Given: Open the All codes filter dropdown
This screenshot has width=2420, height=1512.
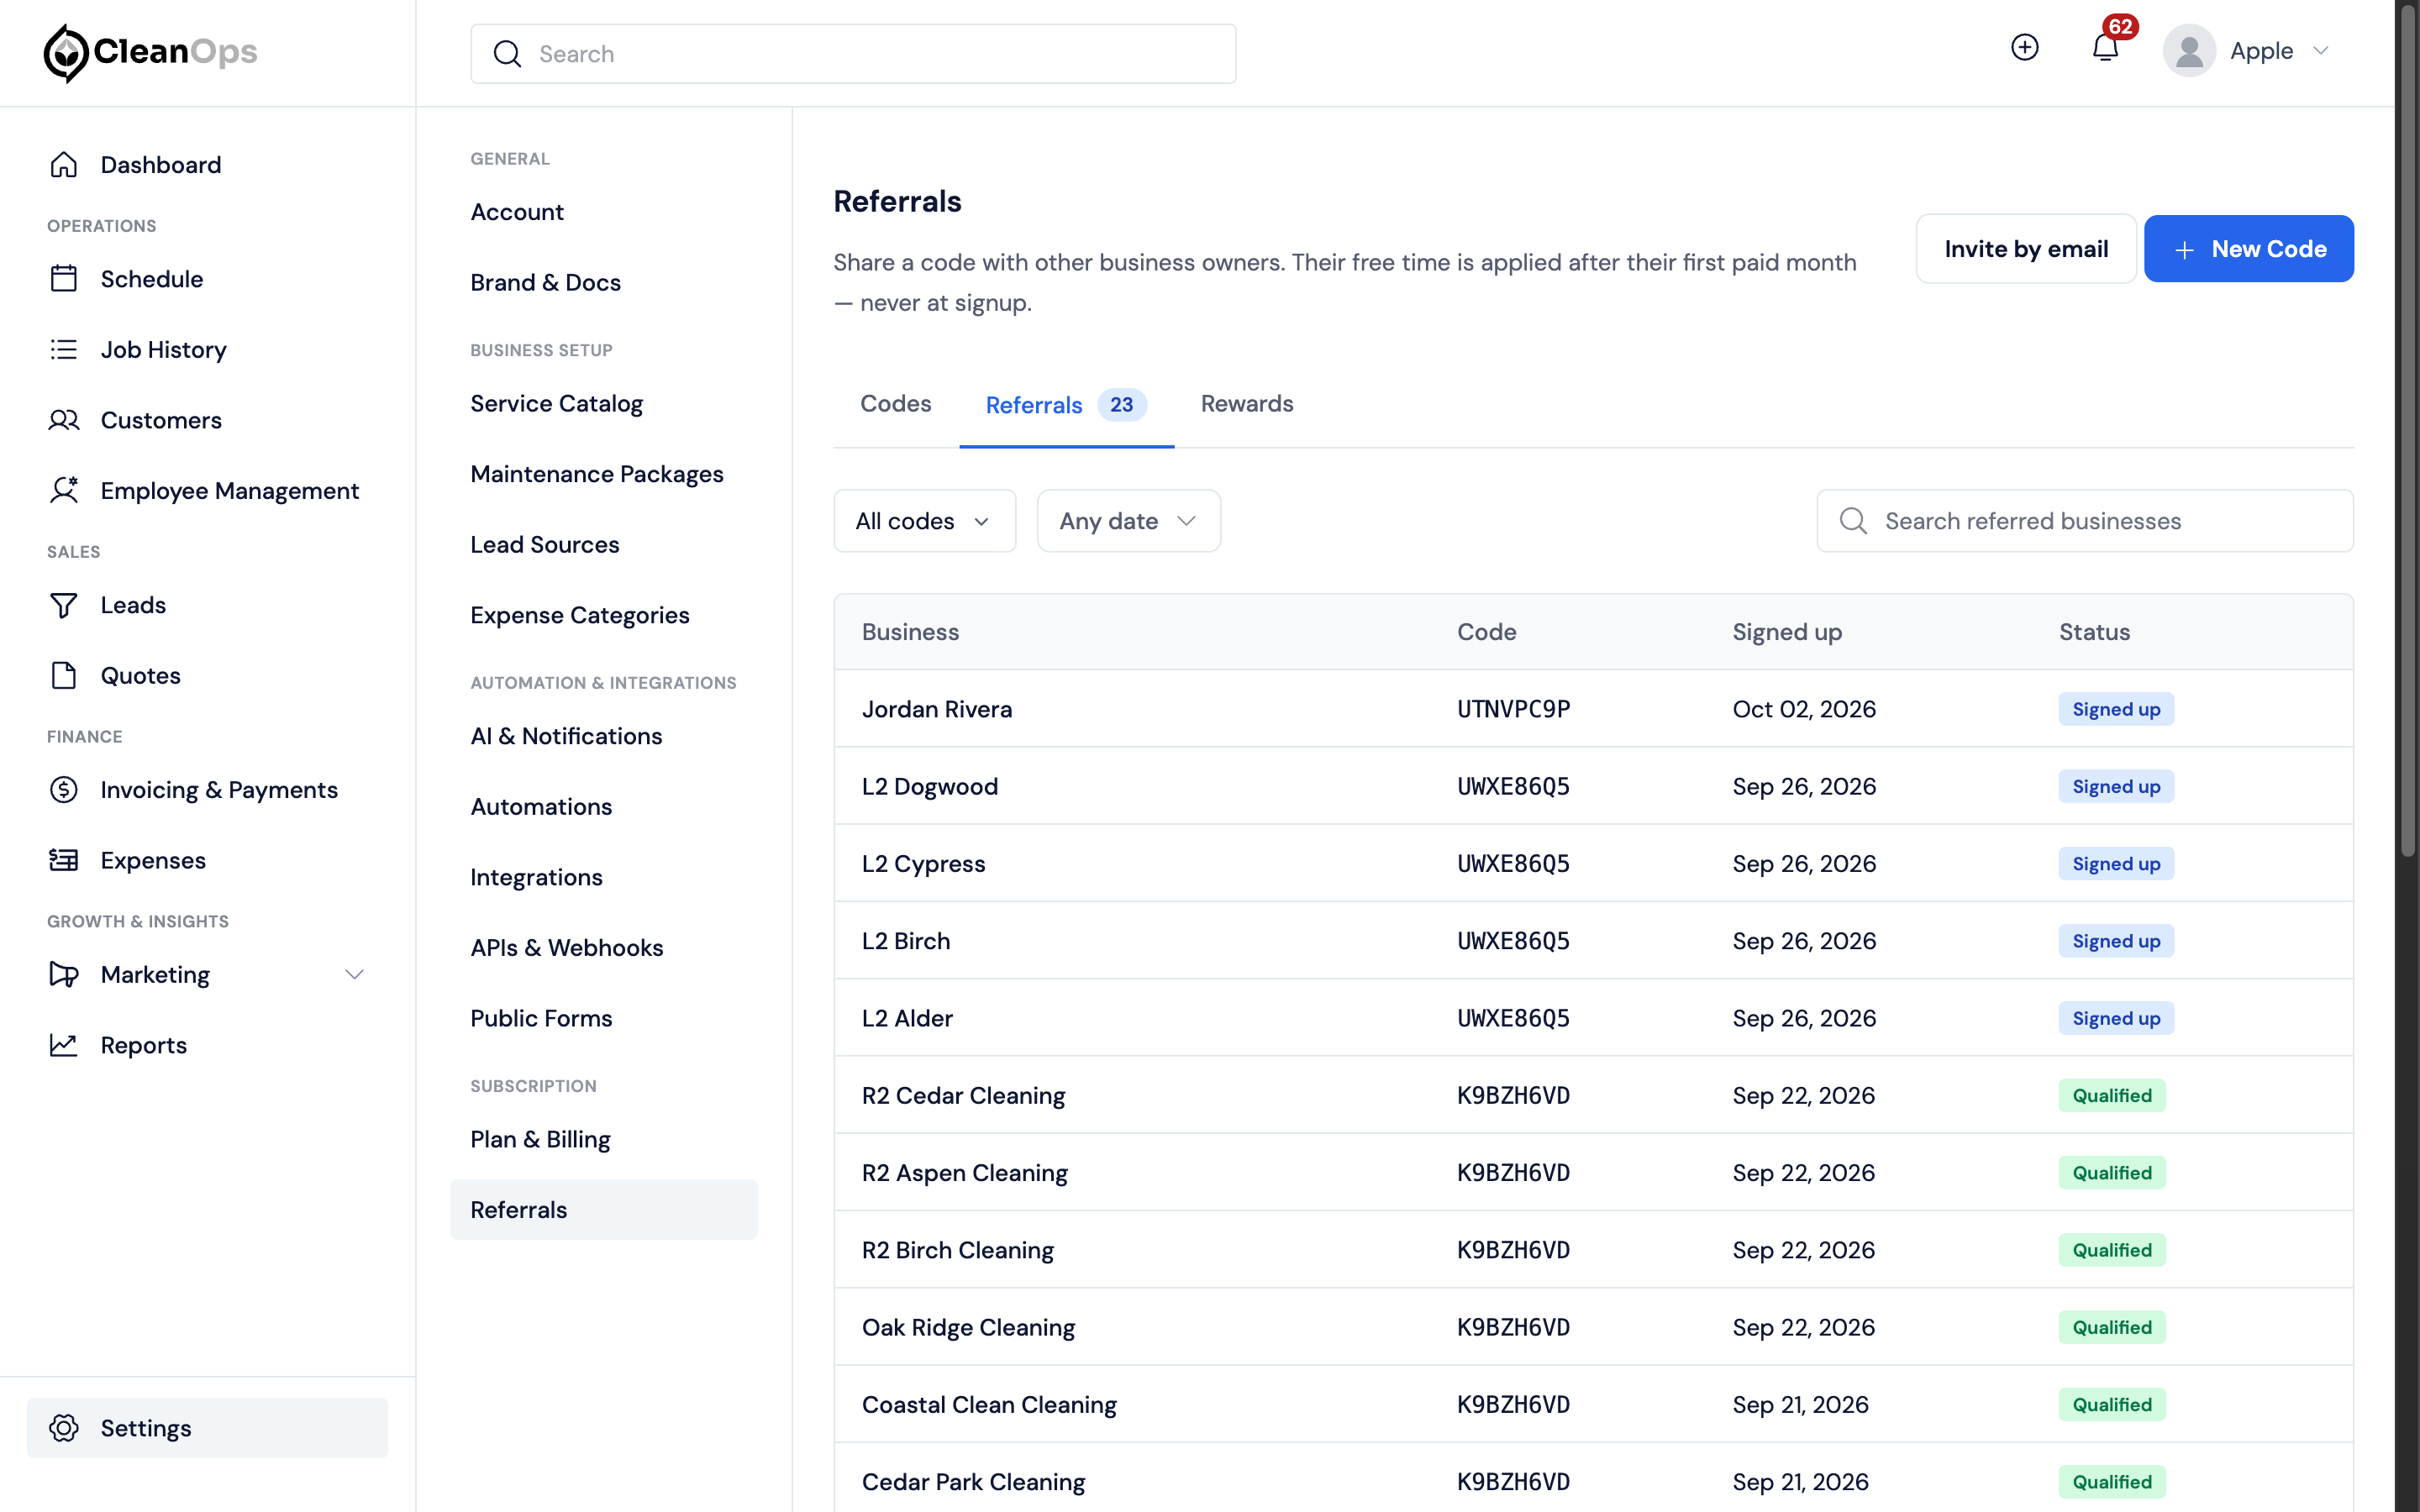Looking at the screenshot, I should pyautogui.click(x=924, y=521).
